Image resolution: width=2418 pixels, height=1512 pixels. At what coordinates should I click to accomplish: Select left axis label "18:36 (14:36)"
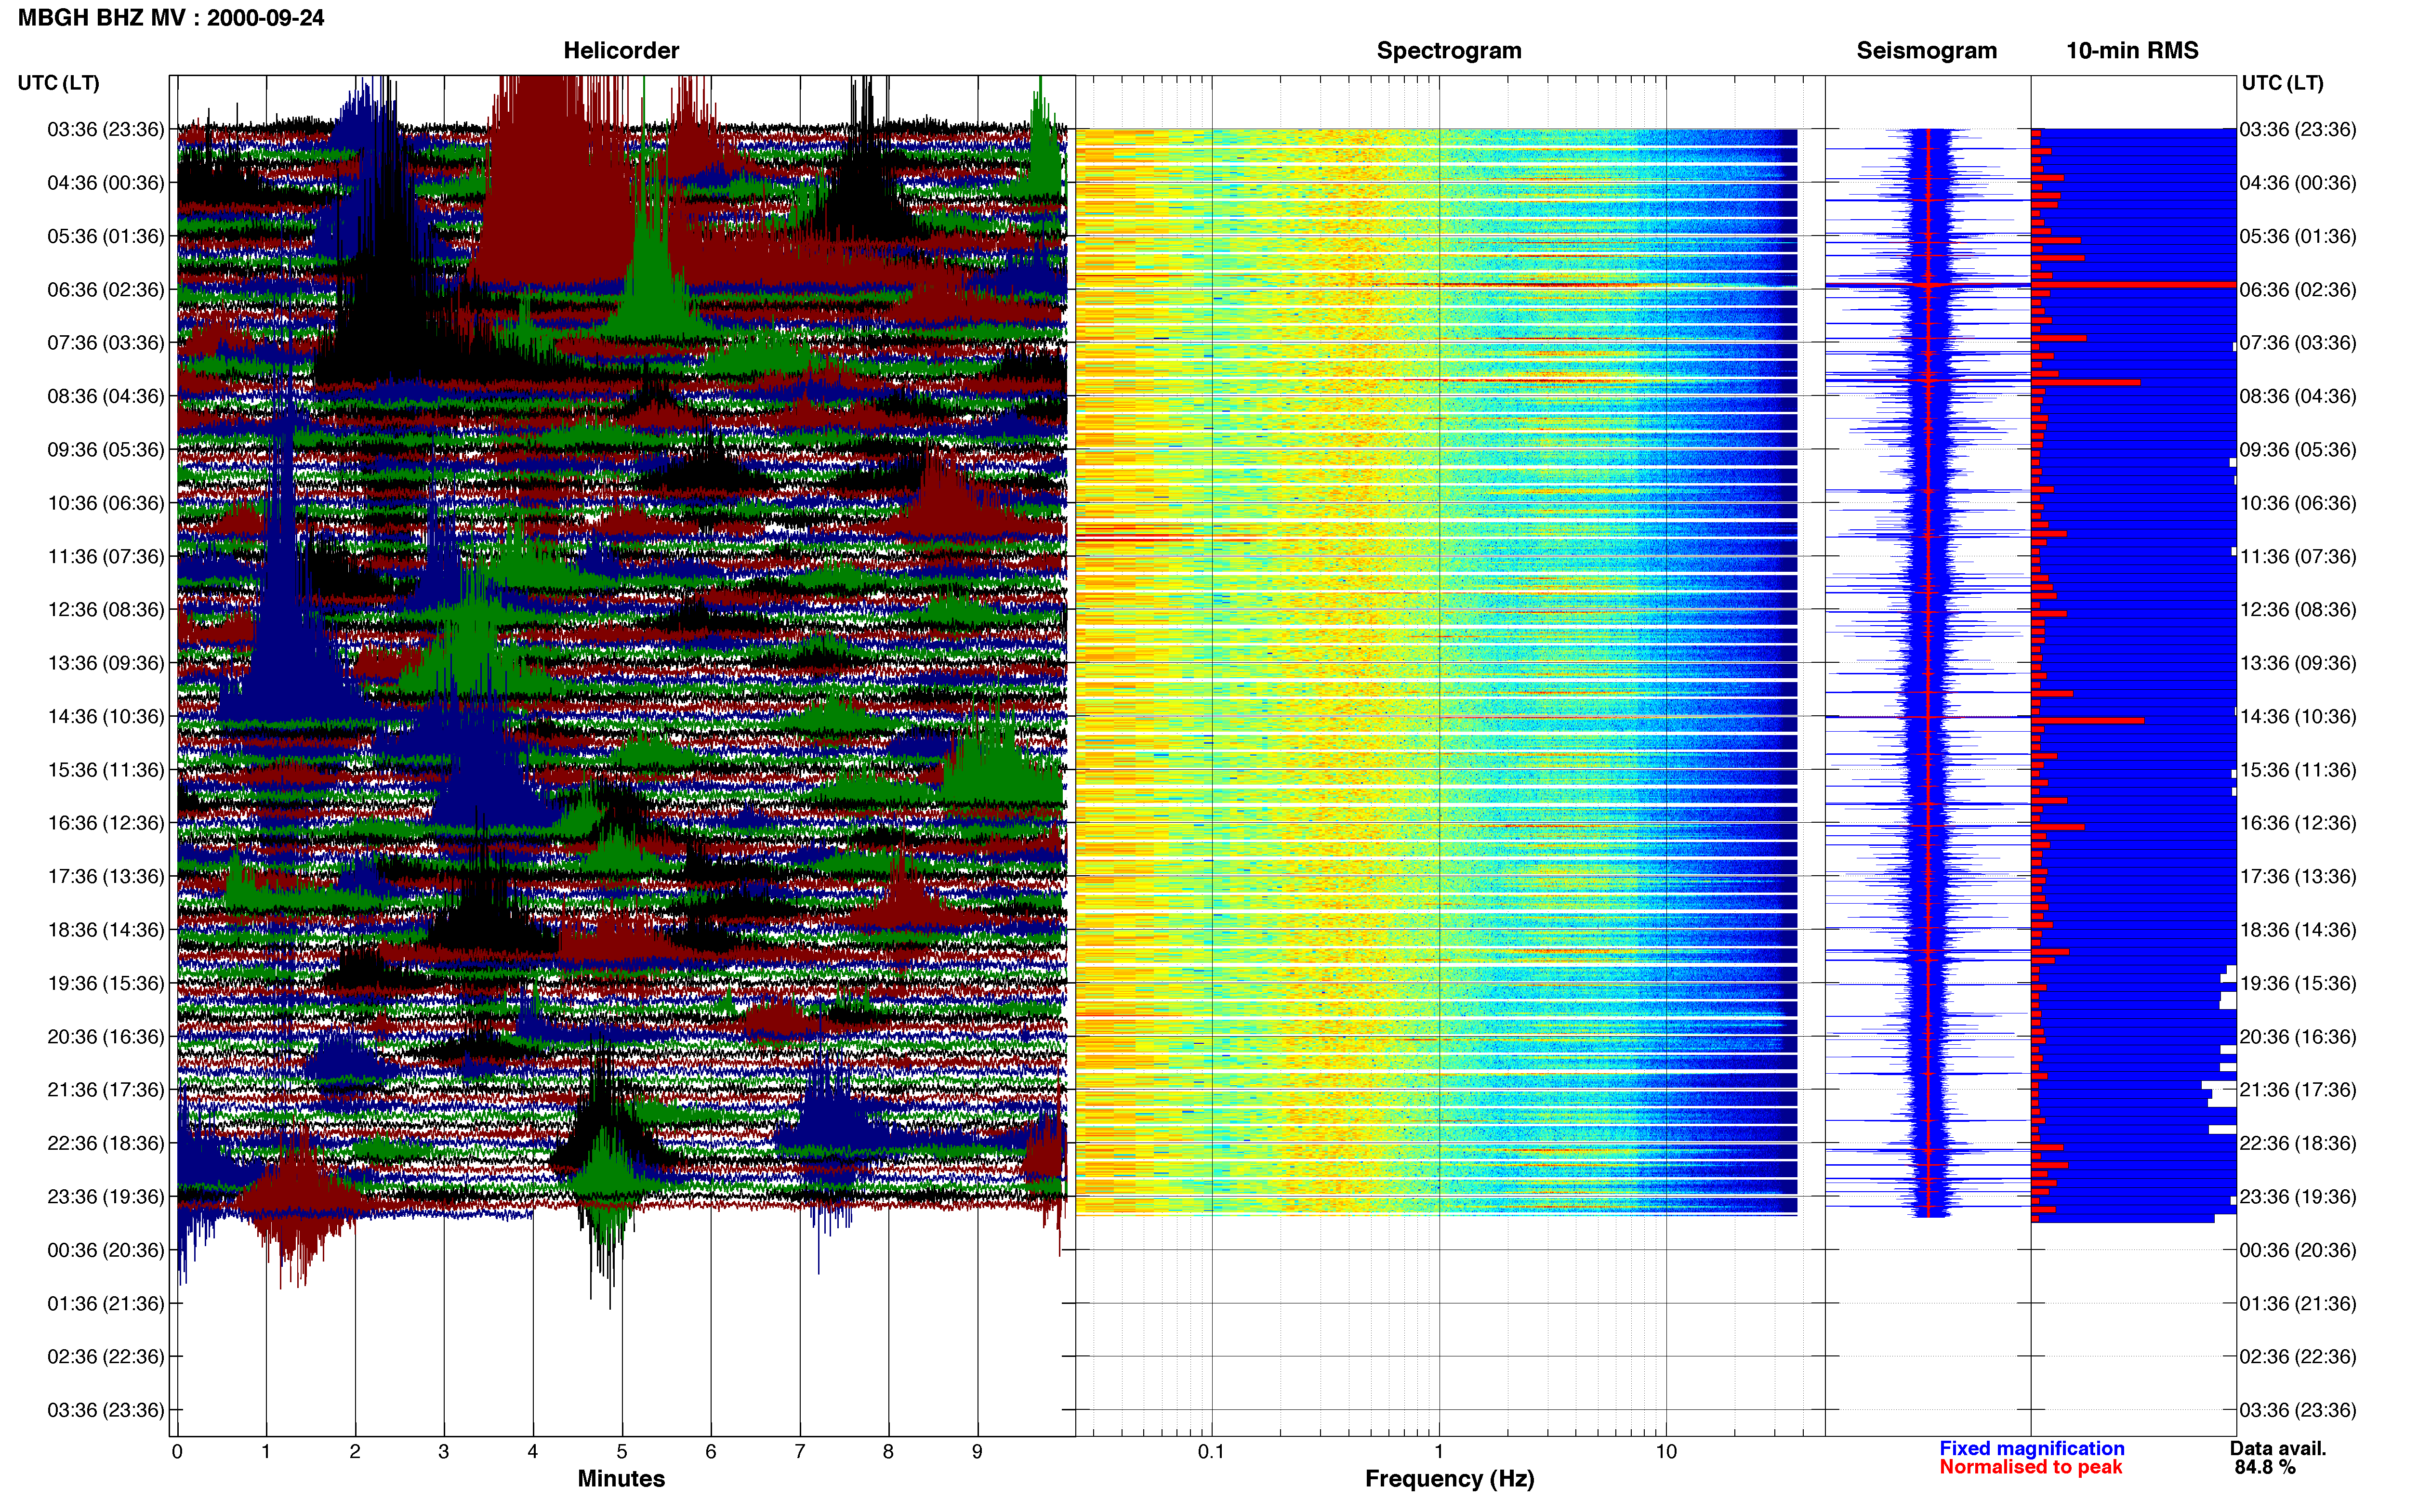tap(105, 930)
